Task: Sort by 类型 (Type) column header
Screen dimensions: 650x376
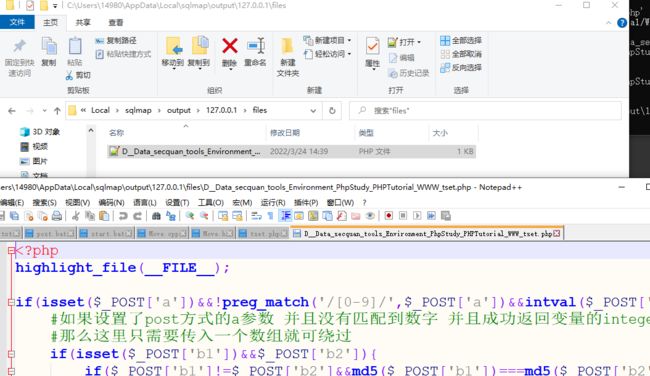Action: (x=366, y=133)
